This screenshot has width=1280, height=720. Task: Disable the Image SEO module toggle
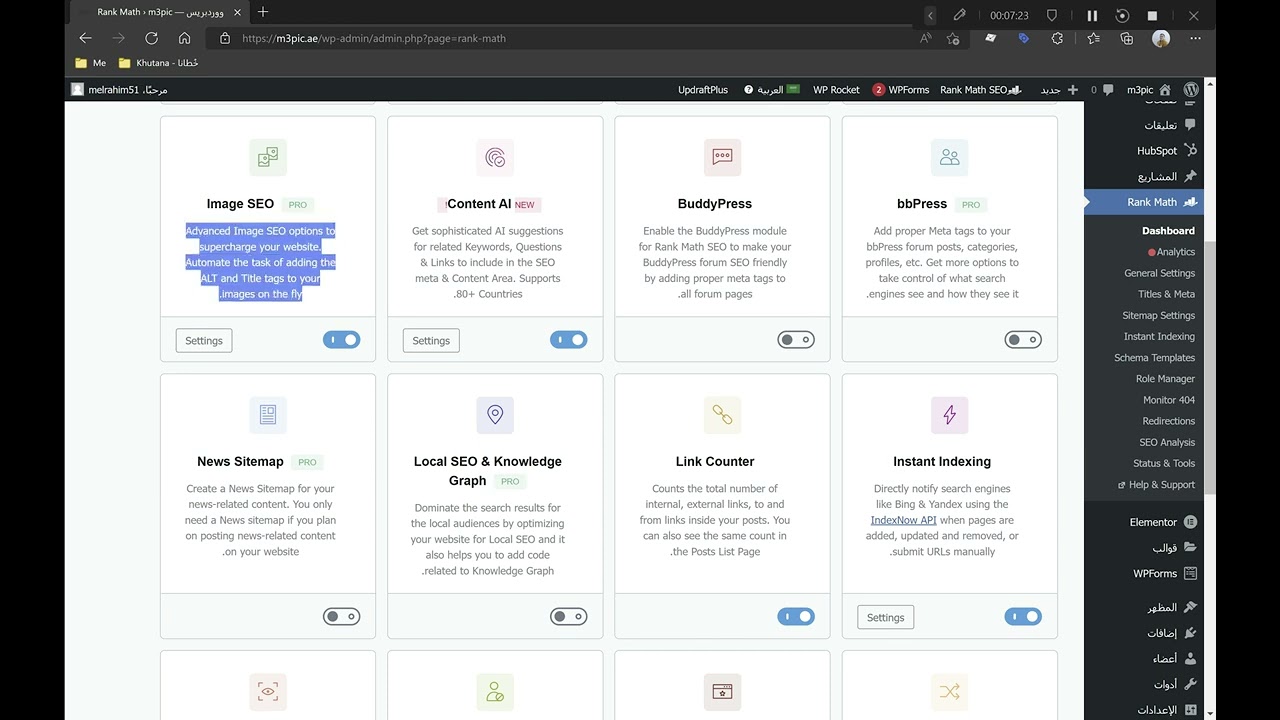[341, 340]
